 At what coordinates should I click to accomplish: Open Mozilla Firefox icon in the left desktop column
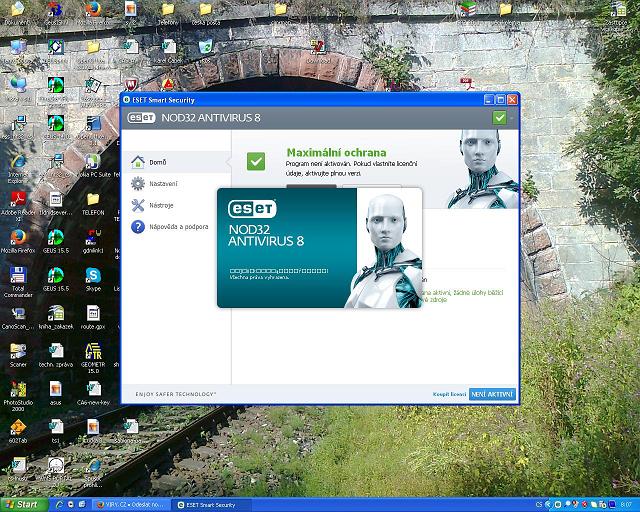point(18,241)
